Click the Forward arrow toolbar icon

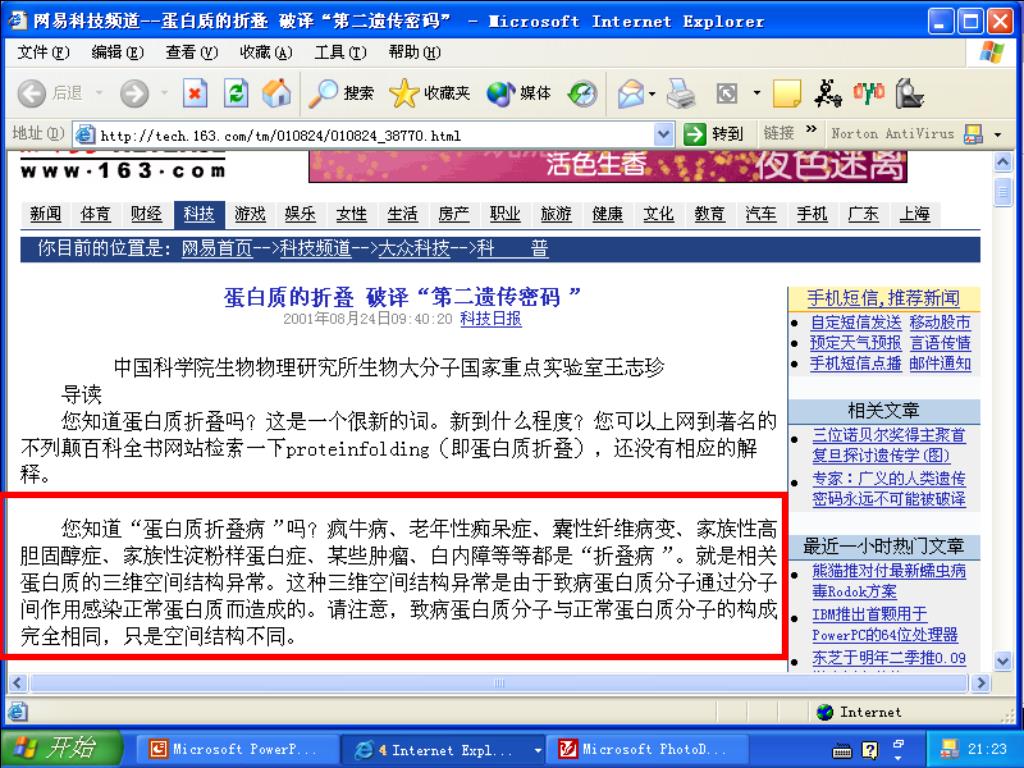point(134,94)
